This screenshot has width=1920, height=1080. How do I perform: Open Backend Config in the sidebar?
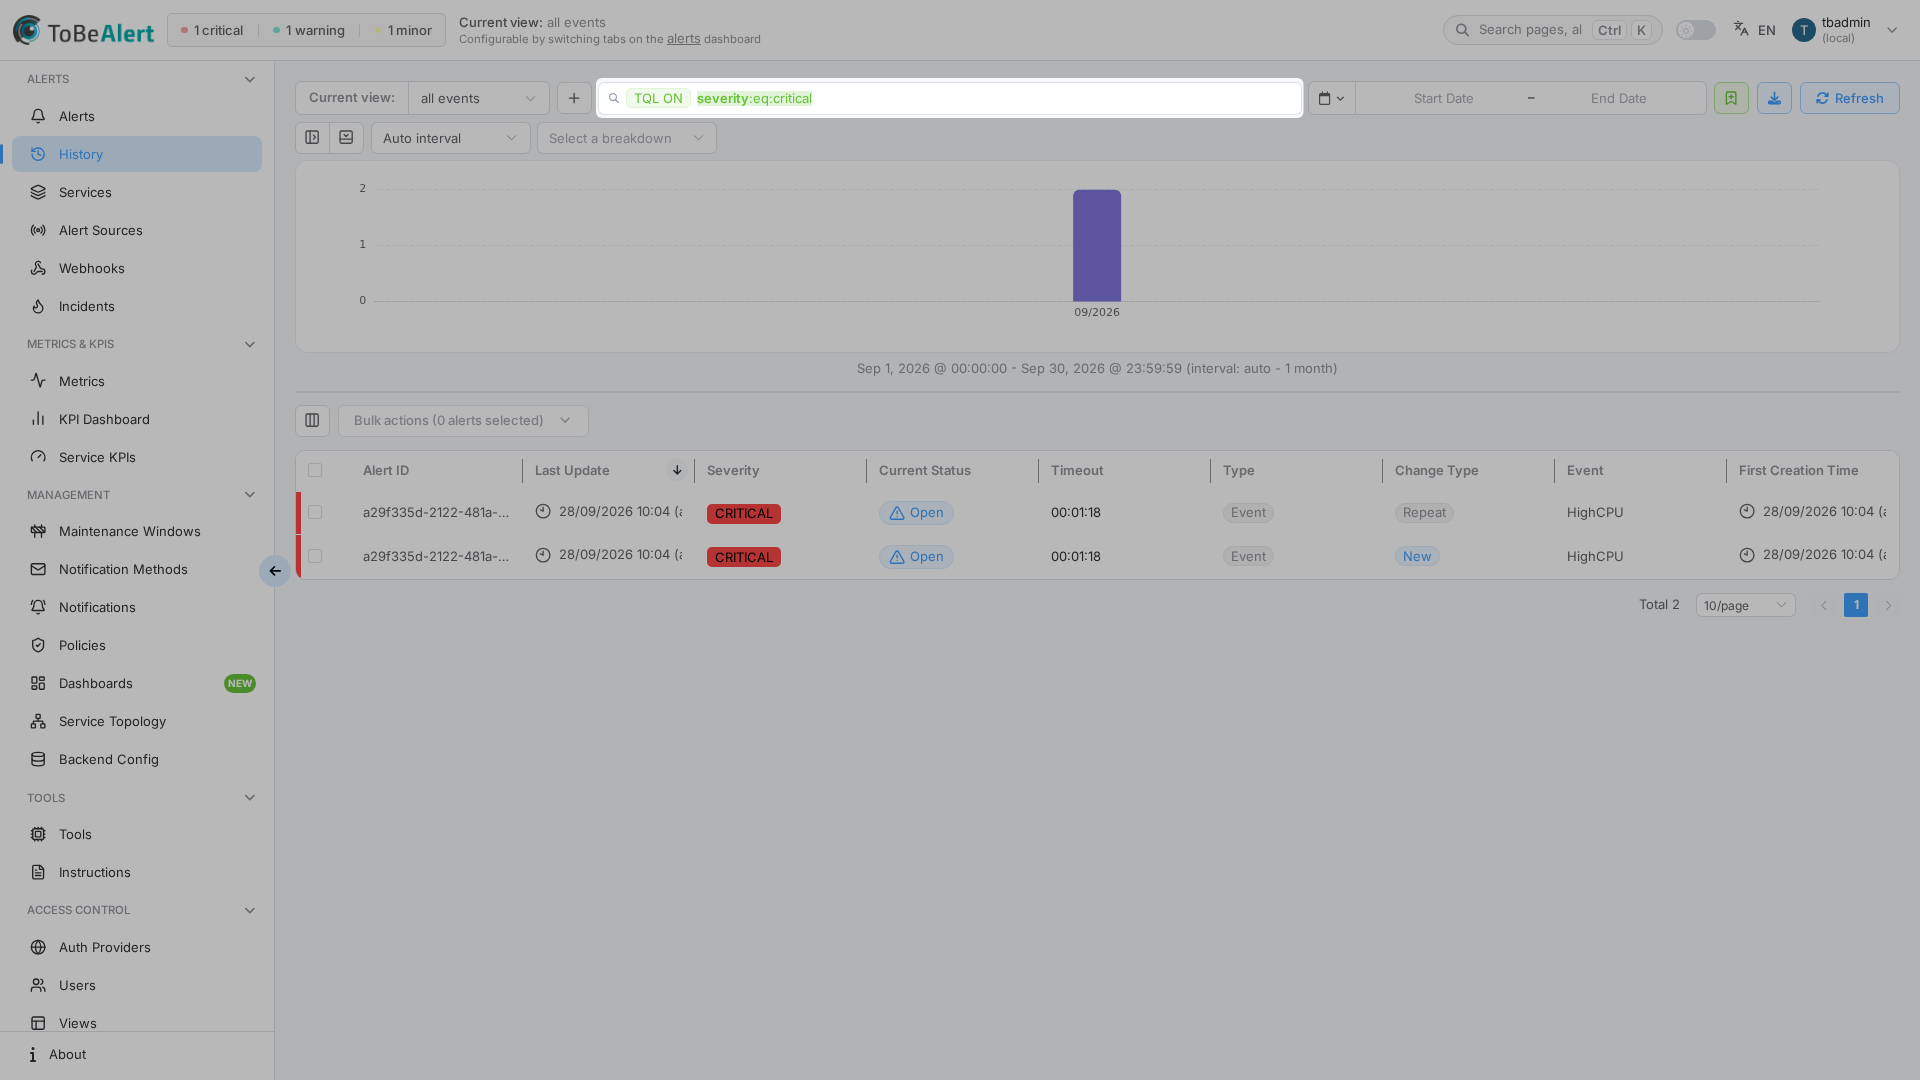[x=137, y=759]
